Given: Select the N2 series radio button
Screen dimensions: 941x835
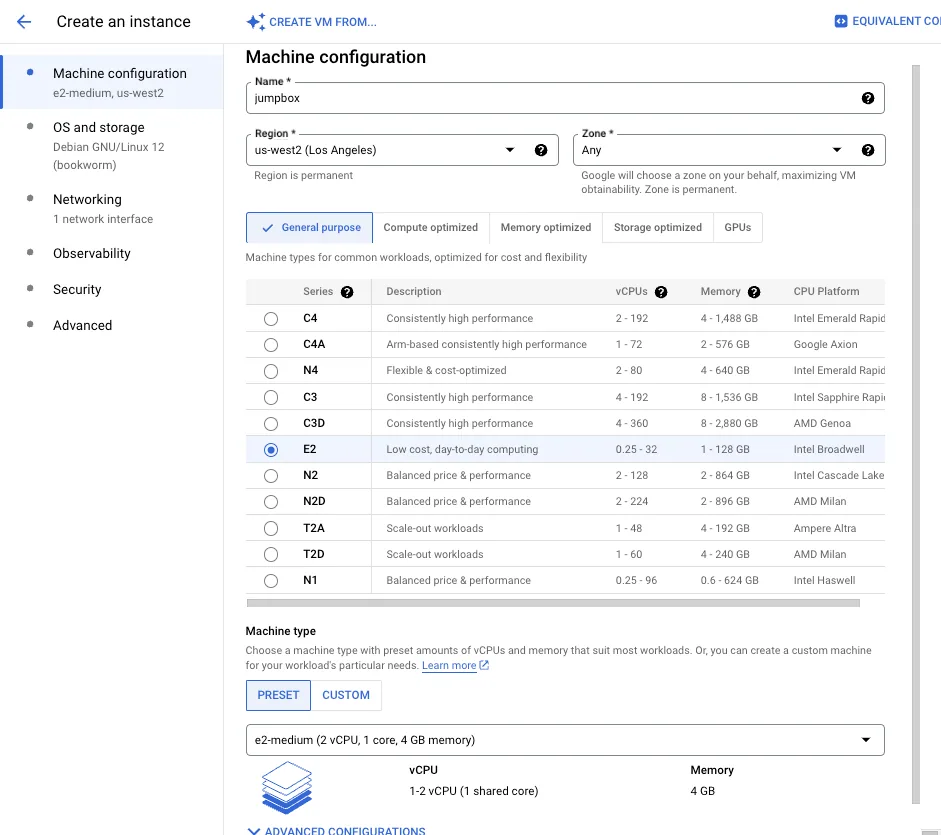Looking at the screenshot, I should pyautogui.click(x=271, y=475).
